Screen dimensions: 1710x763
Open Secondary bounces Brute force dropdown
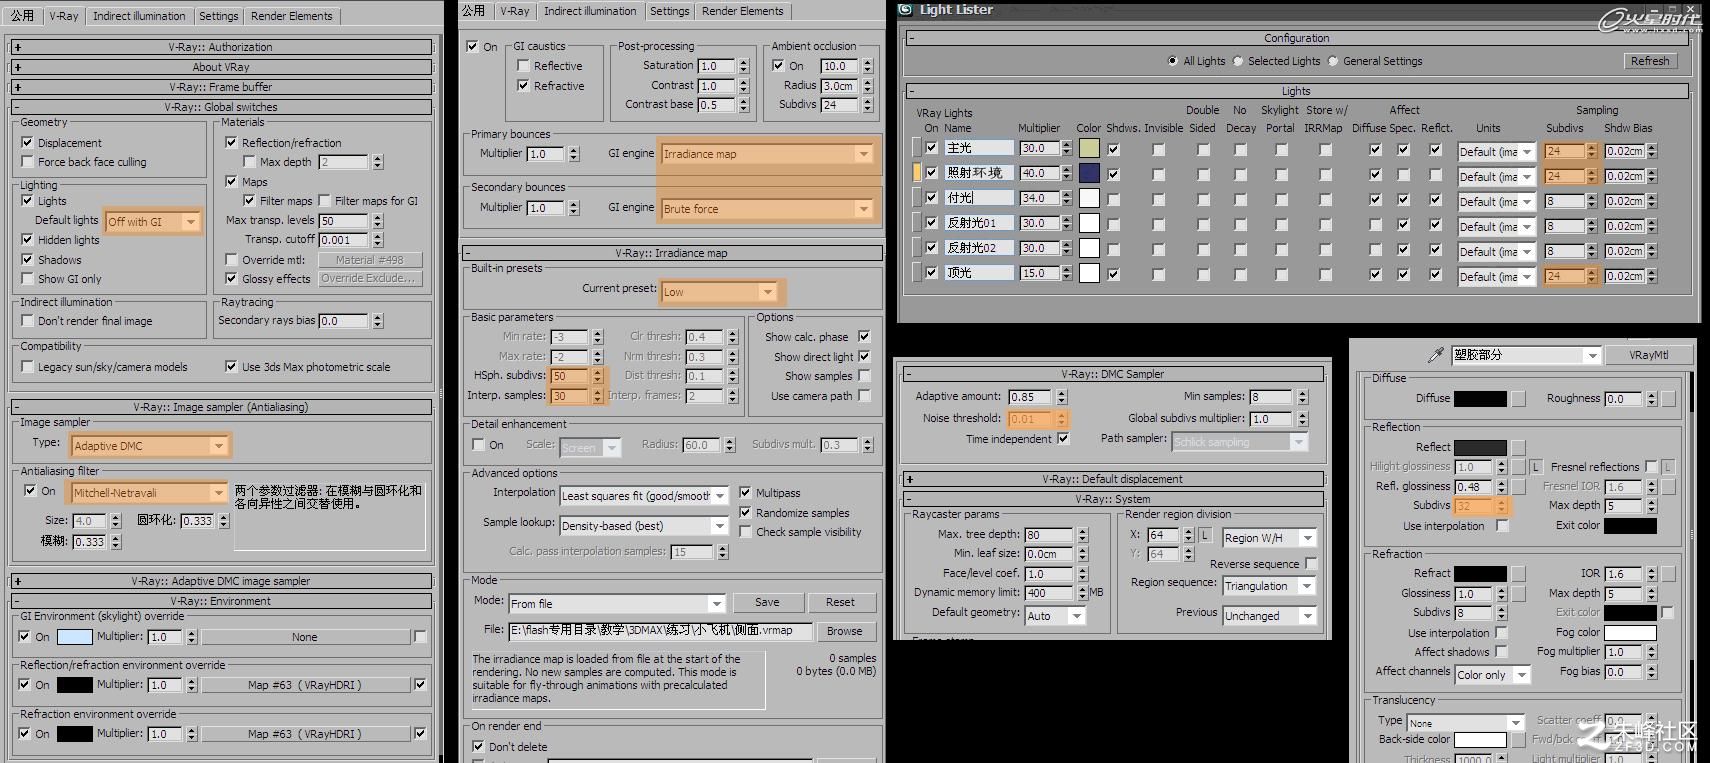(767, 209)
